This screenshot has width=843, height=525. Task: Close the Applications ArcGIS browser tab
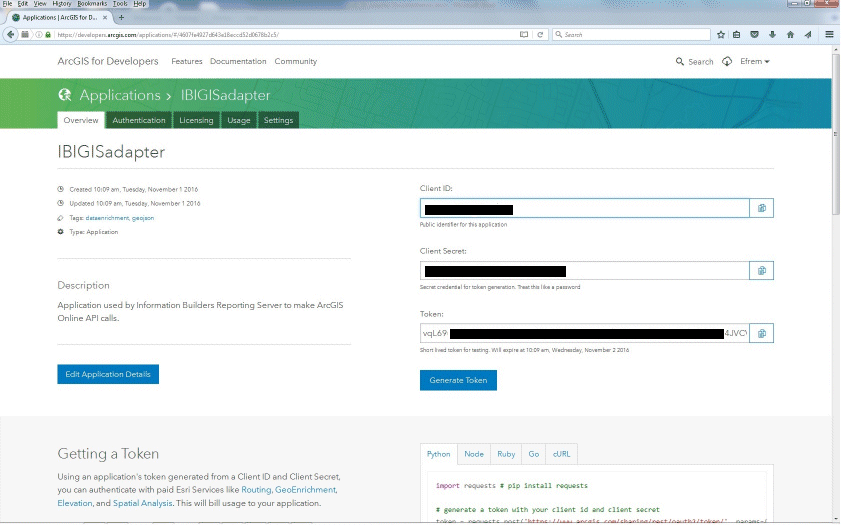coord(105,17)
